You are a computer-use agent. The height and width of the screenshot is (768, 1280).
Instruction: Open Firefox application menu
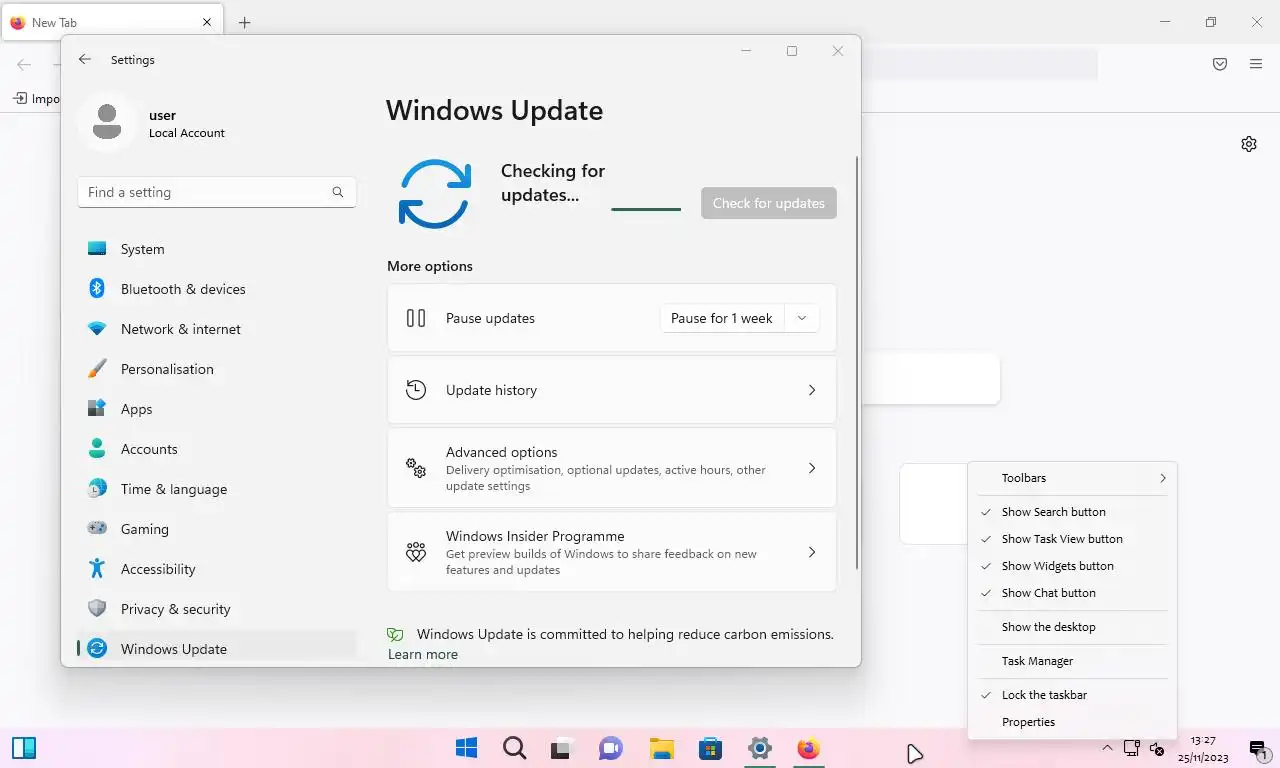(x=1256, y=64)
